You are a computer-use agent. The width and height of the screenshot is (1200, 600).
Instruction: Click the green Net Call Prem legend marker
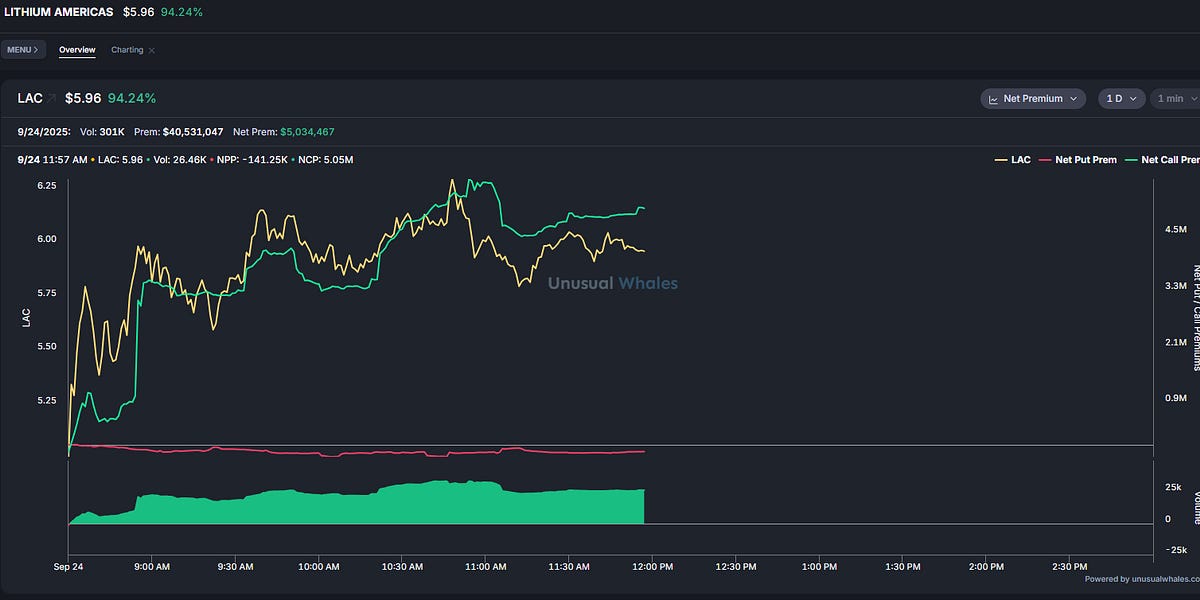click(1131, 159)
